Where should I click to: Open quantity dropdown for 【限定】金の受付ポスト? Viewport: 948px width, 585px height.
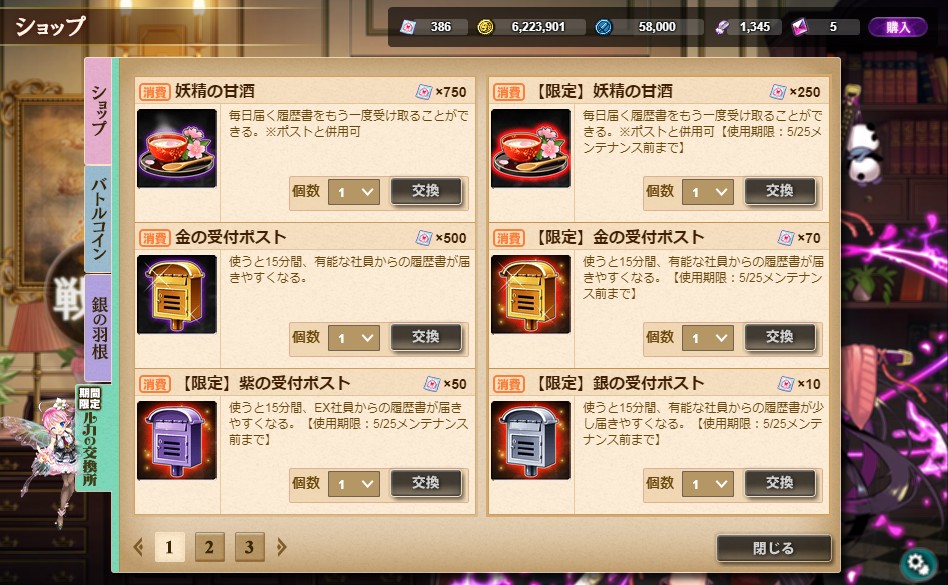tap(707, 338)
